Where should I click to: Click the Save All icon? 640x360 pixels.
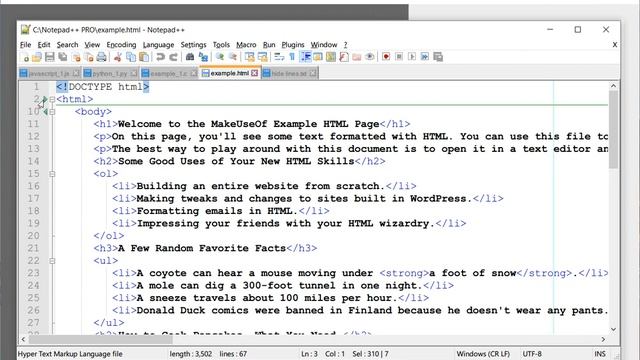pos(63,57)
